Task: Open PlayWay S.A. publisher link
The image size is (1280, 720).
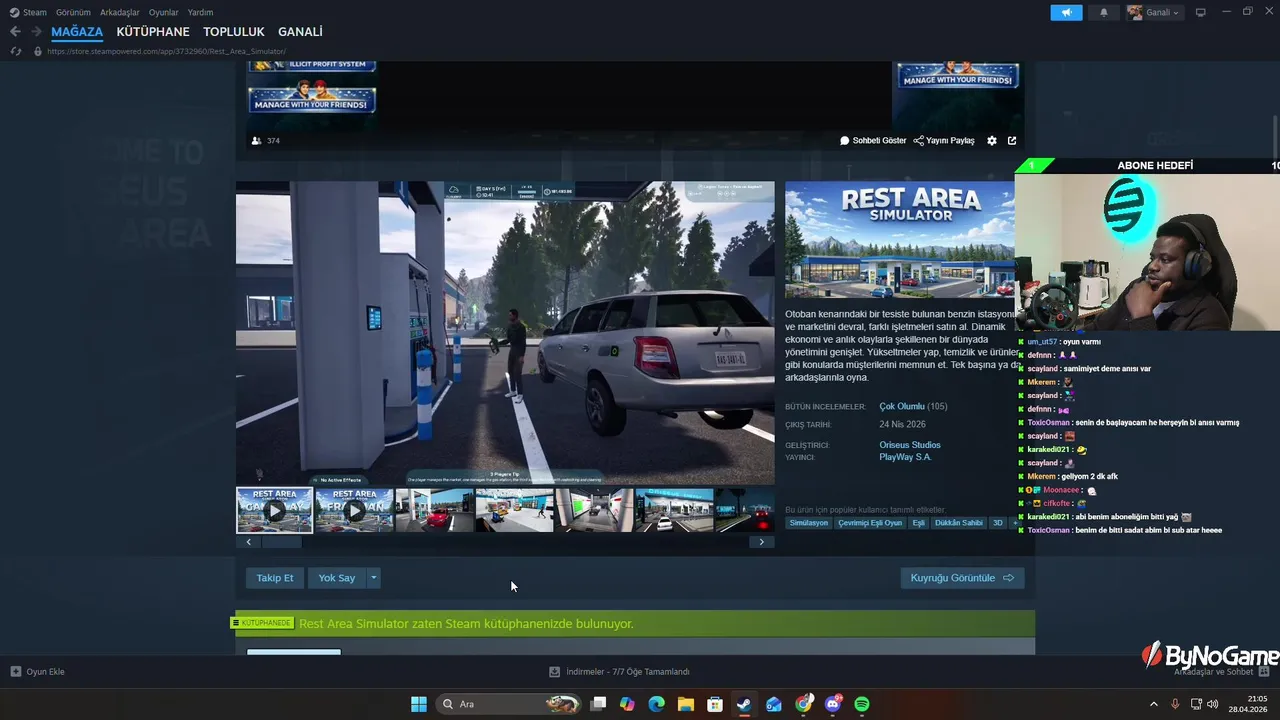Action: click(x=905, y=457)
